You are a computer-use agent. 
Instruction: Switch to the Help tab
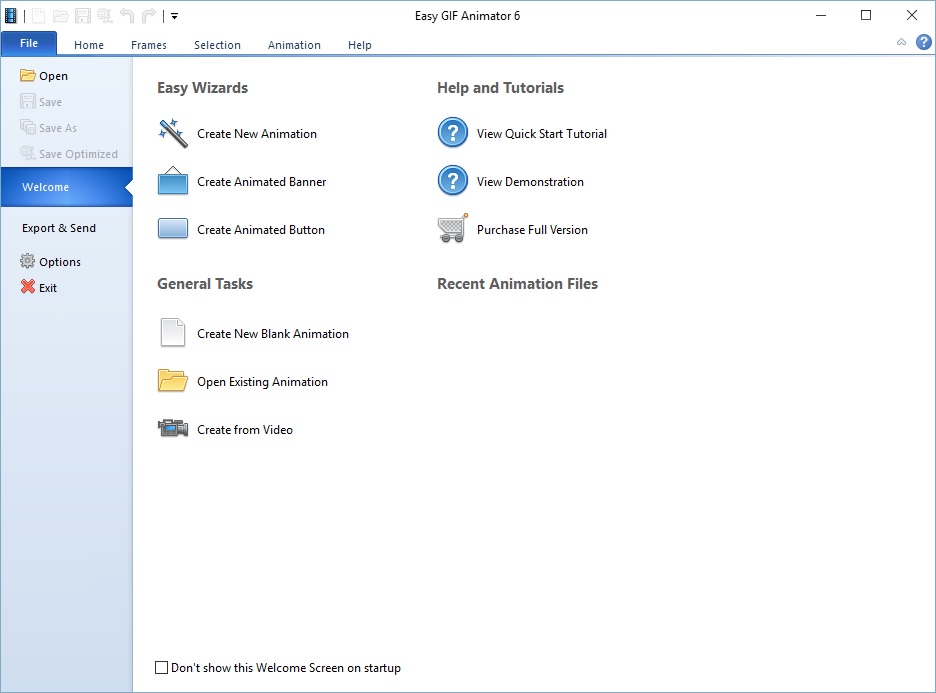pyautogui.click(x=360, y=45)
